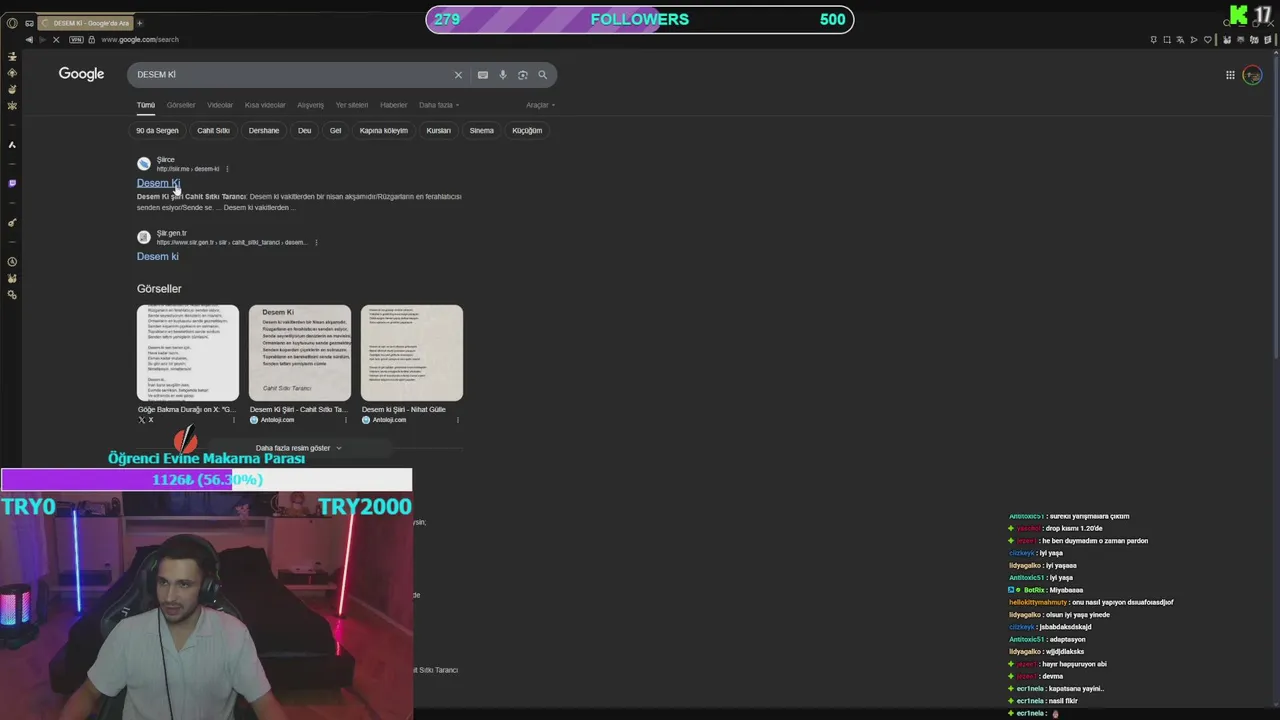The height and width of the screenshot is (720, 1280).
Task: Open the on-screen keyboard in search box
Action: [x=483, y=75]
